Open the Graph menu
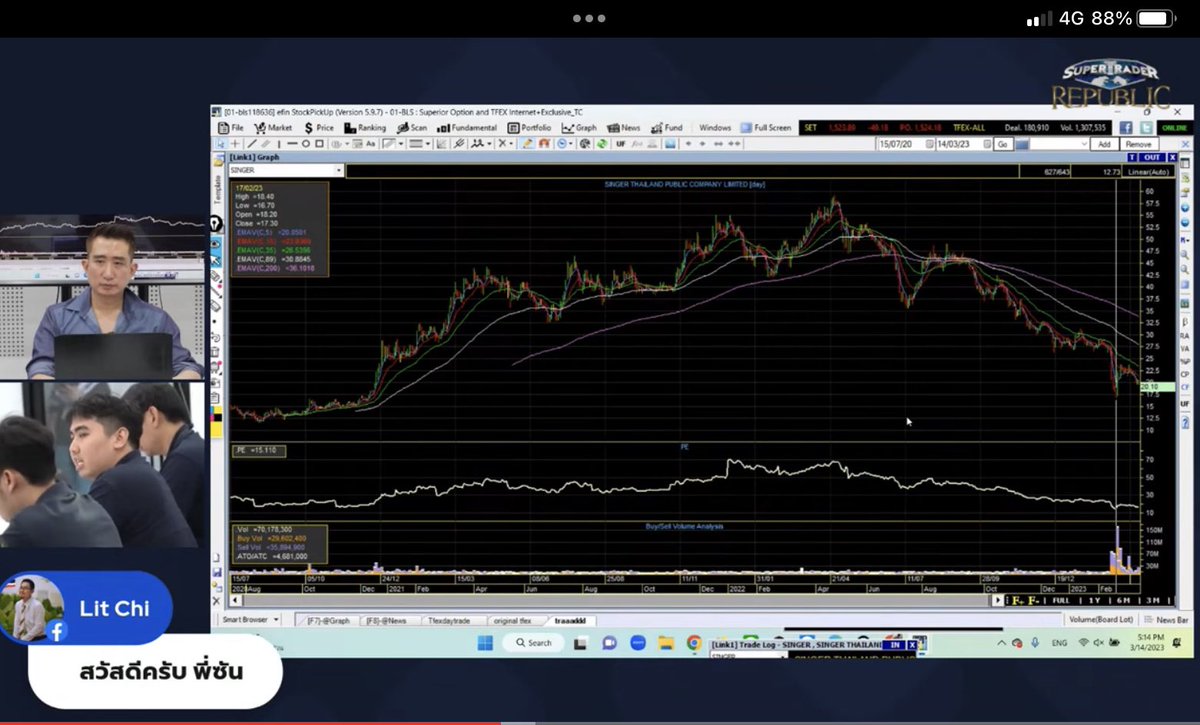The height and width of the screenshot is (725, 1200). click(579, 128)
